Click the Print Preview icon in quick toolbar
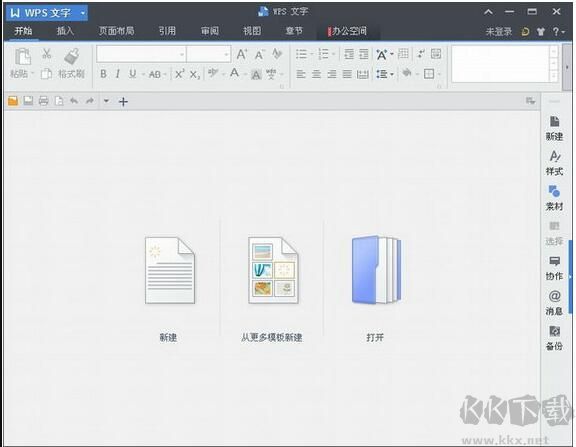This screenshot has height=447, width=576. (59, 101)
